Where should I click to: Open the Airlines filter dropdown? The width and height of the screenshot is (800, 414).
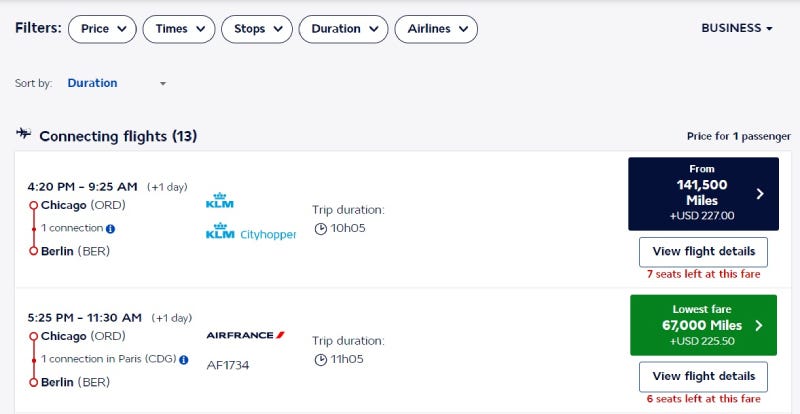click(436, 29)
